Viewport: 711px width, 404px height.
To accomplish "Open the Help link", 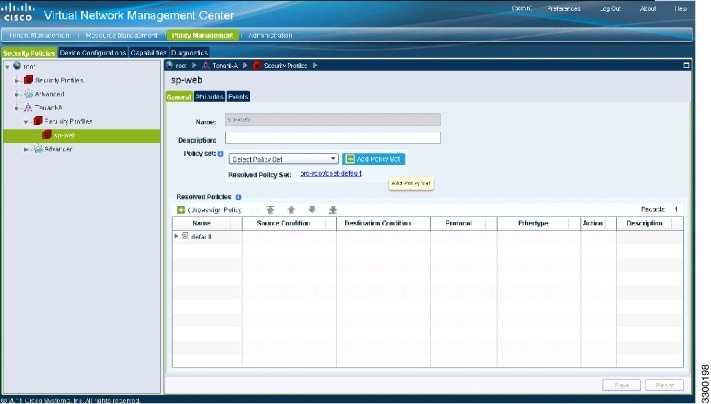I will 680,9.
